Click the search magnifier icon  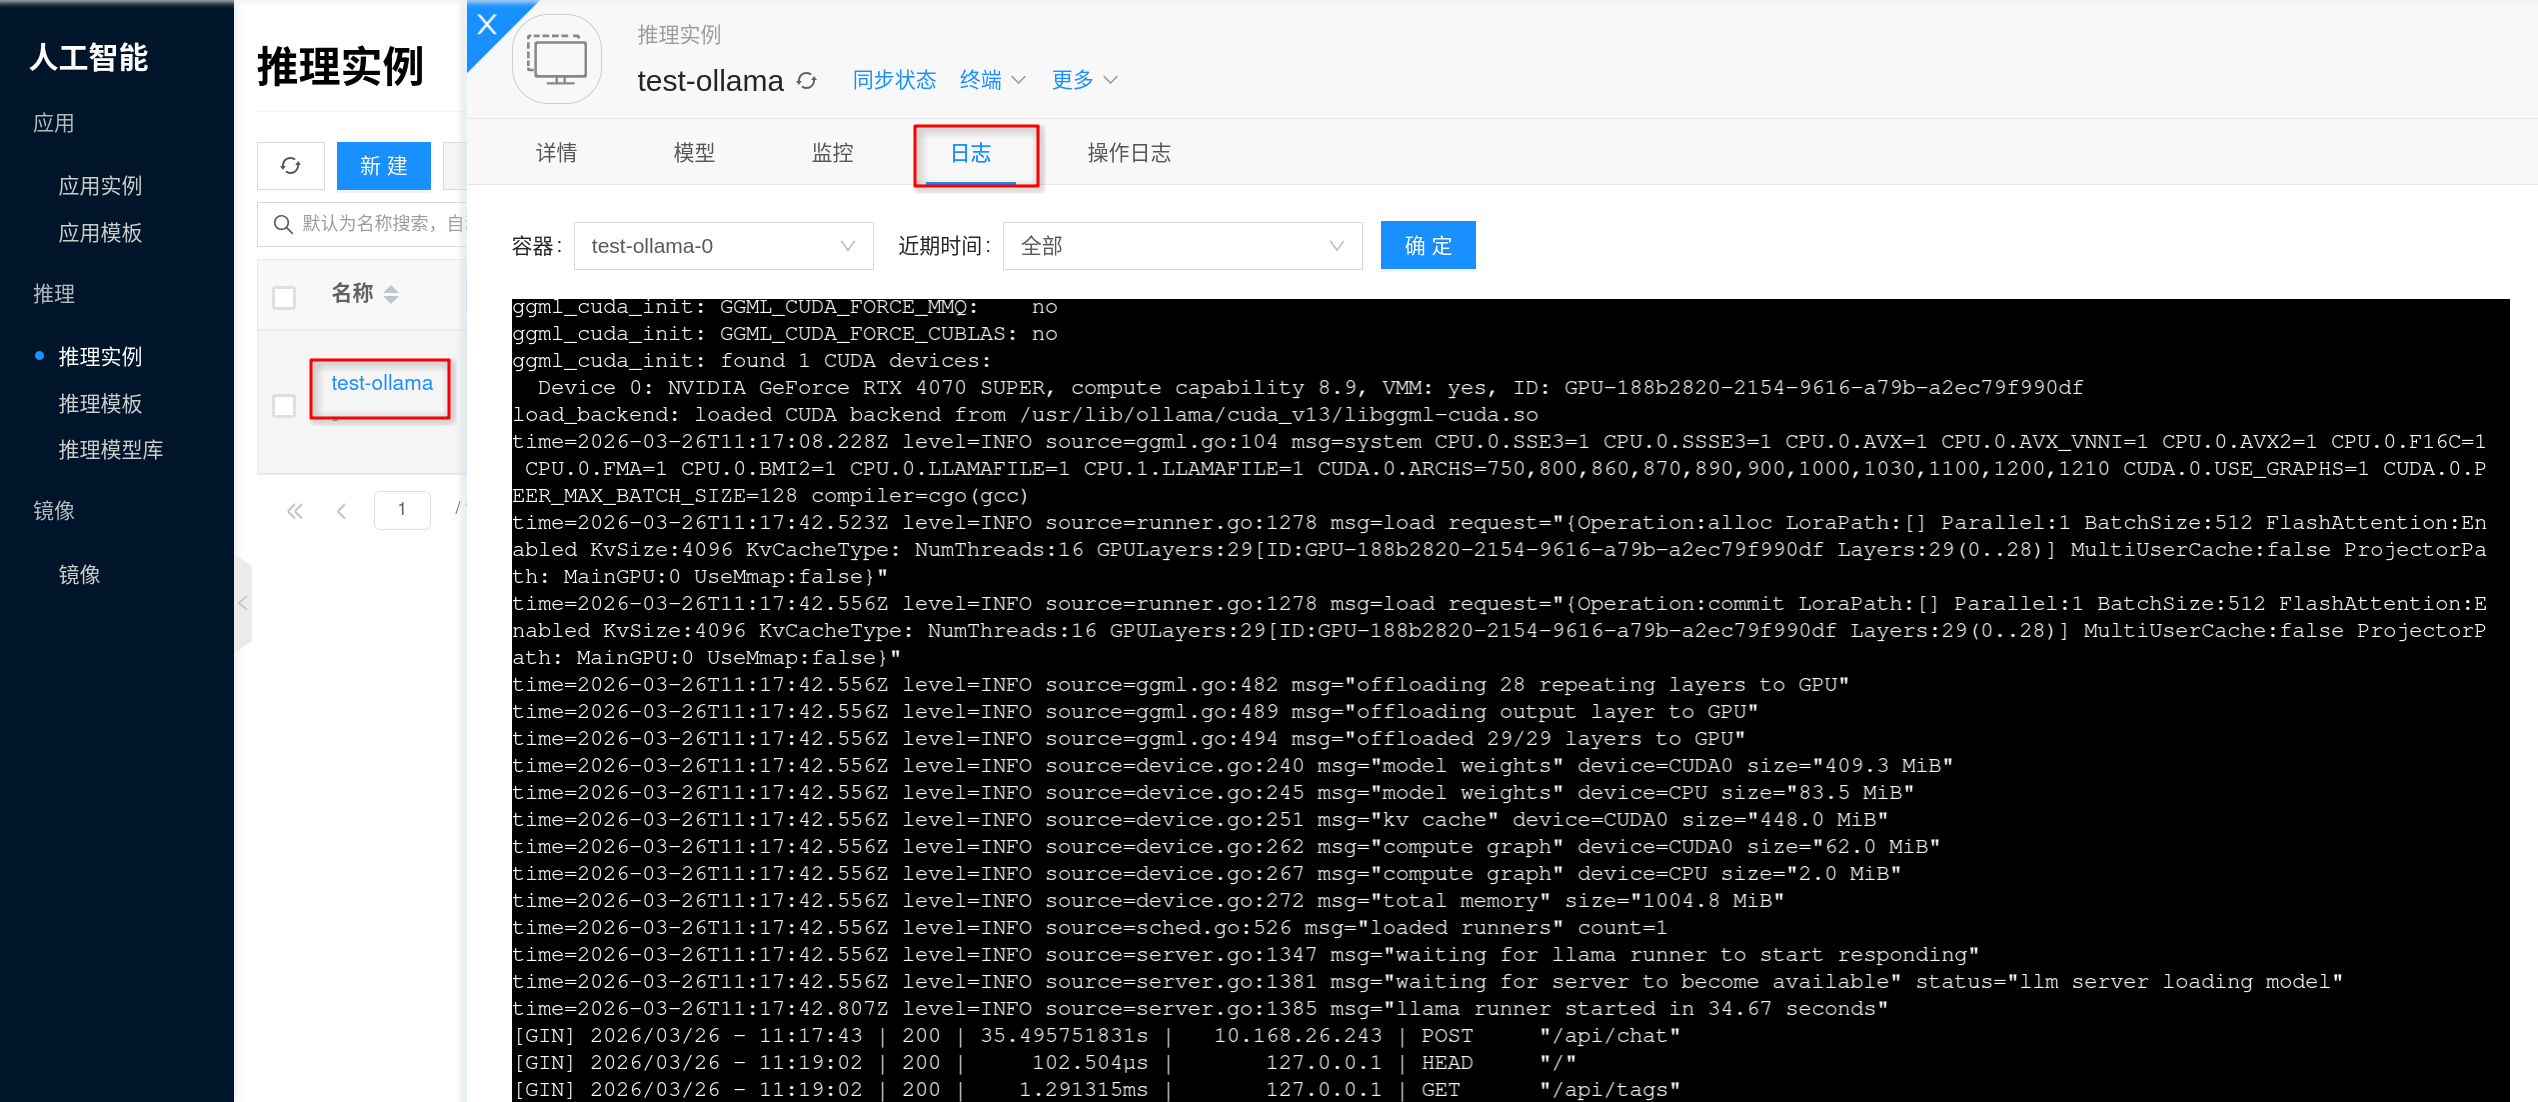coord(283,224)
